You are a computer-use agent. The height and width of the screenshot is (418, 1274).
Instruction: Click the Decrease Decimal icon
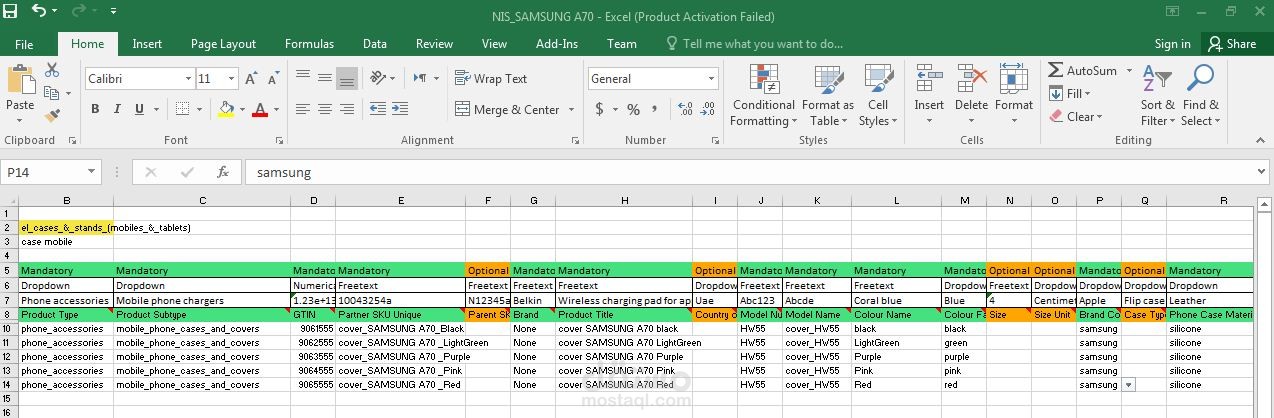tap(706, 110)
